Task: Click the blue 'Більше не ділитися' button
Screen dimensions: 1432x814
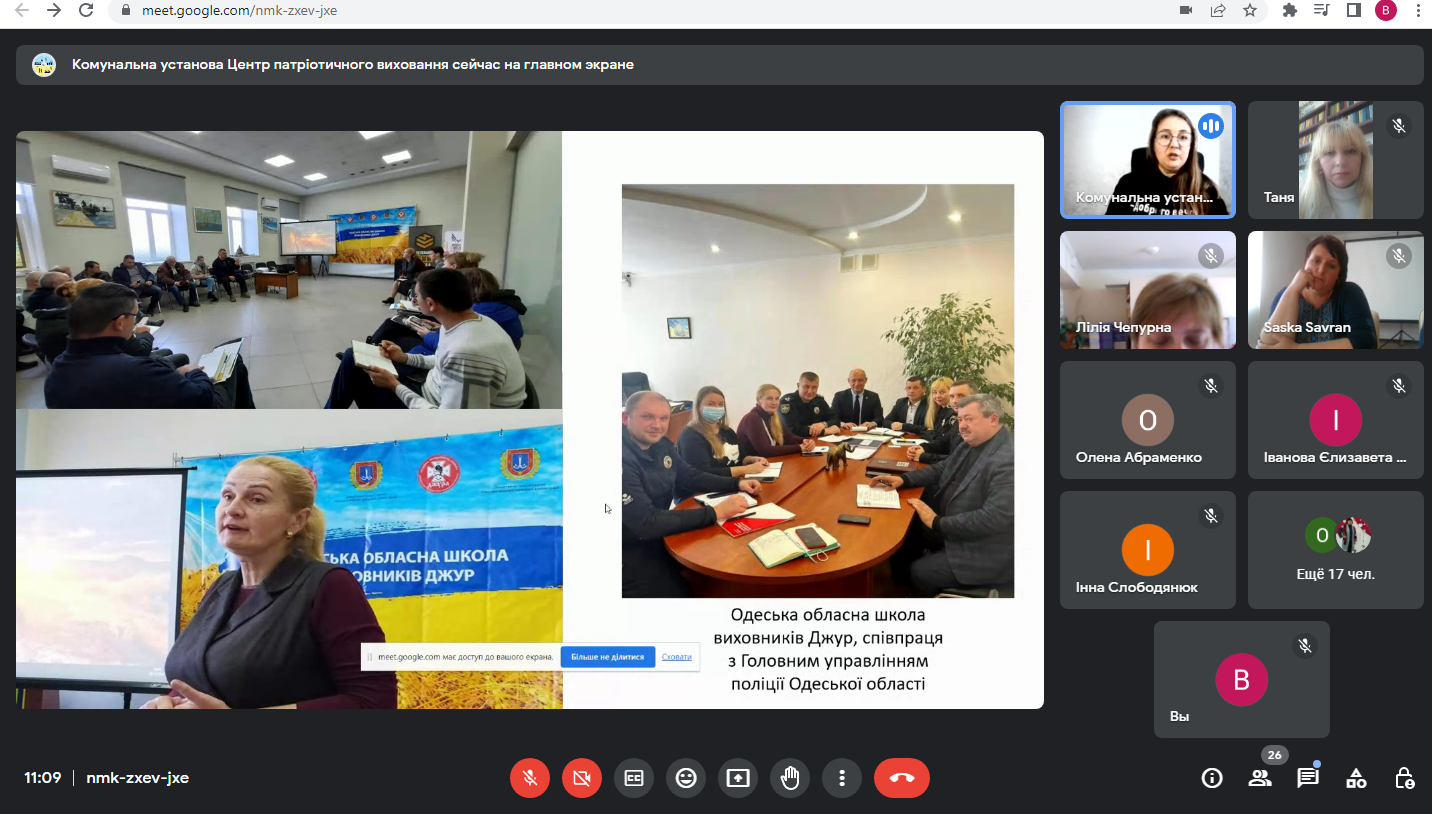Action: (x=607, y=657)
